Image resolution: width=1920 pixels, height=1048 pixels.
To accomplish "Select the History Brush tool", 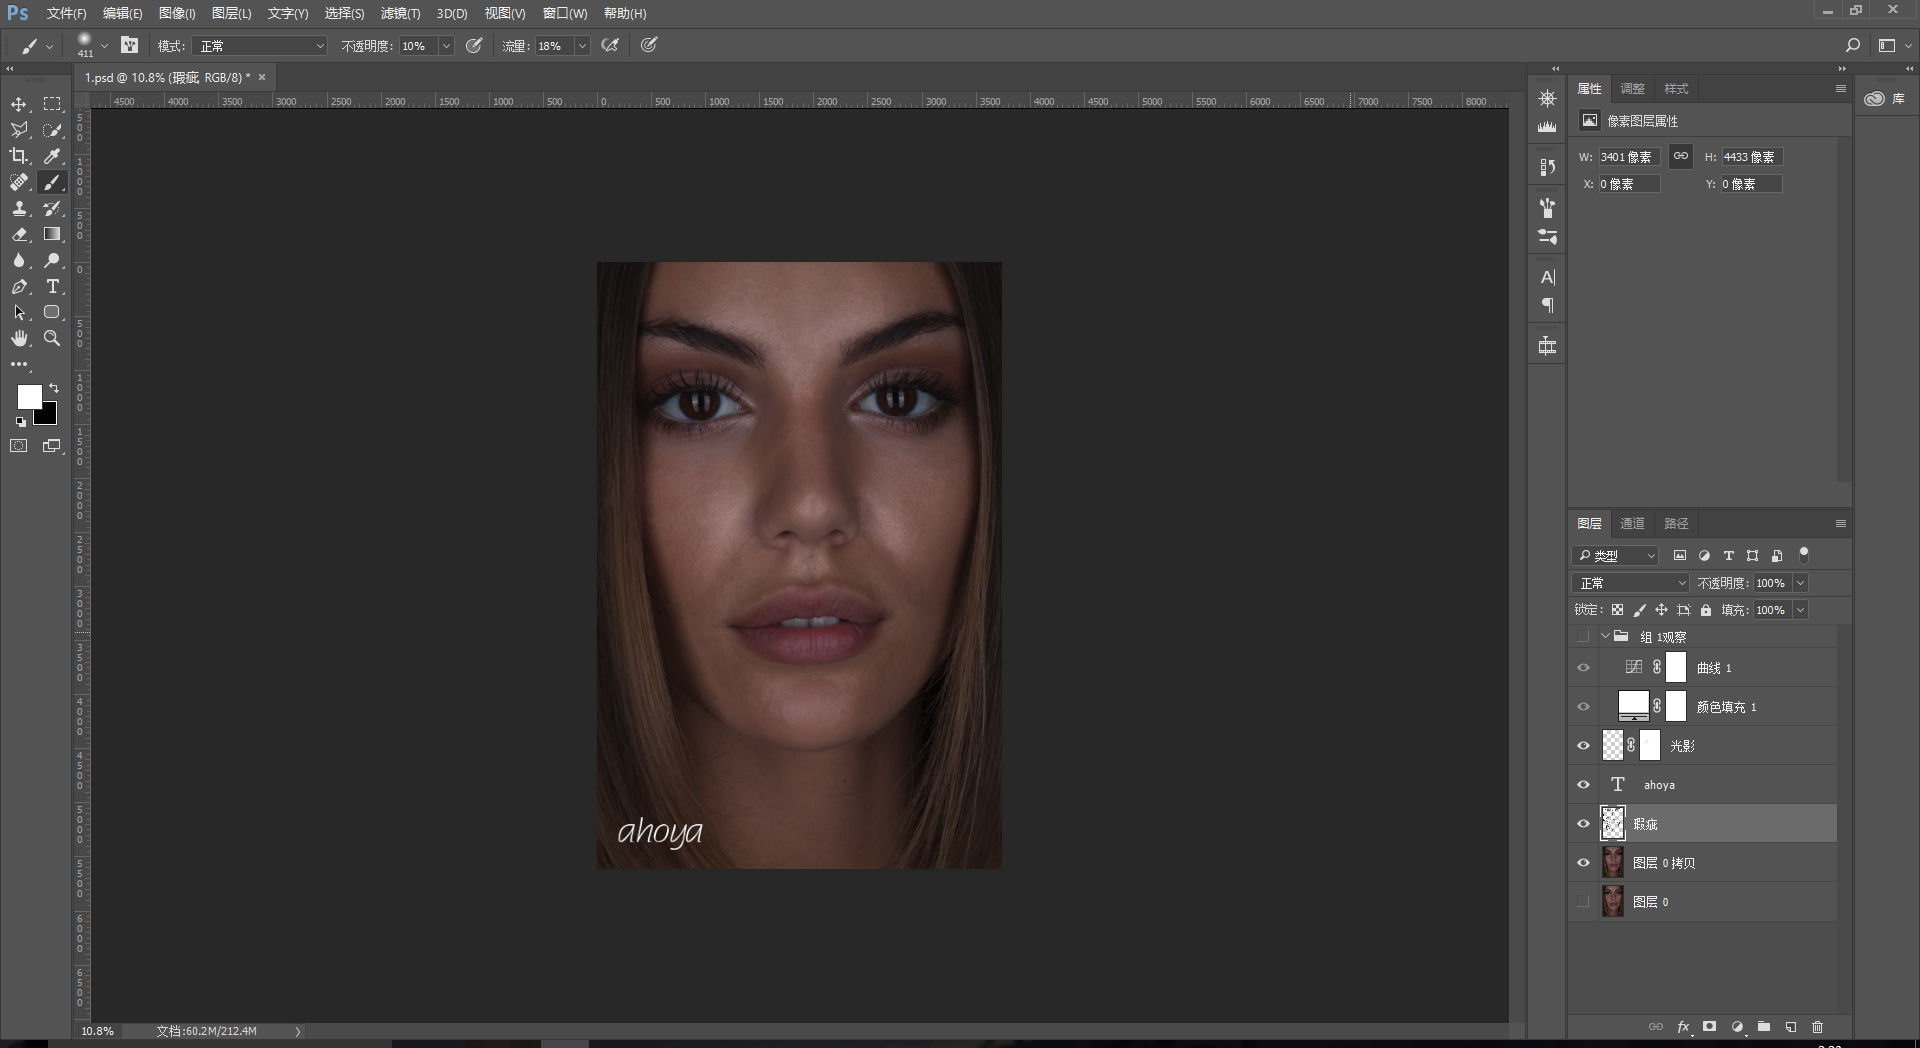I will (x=52, y=208).
